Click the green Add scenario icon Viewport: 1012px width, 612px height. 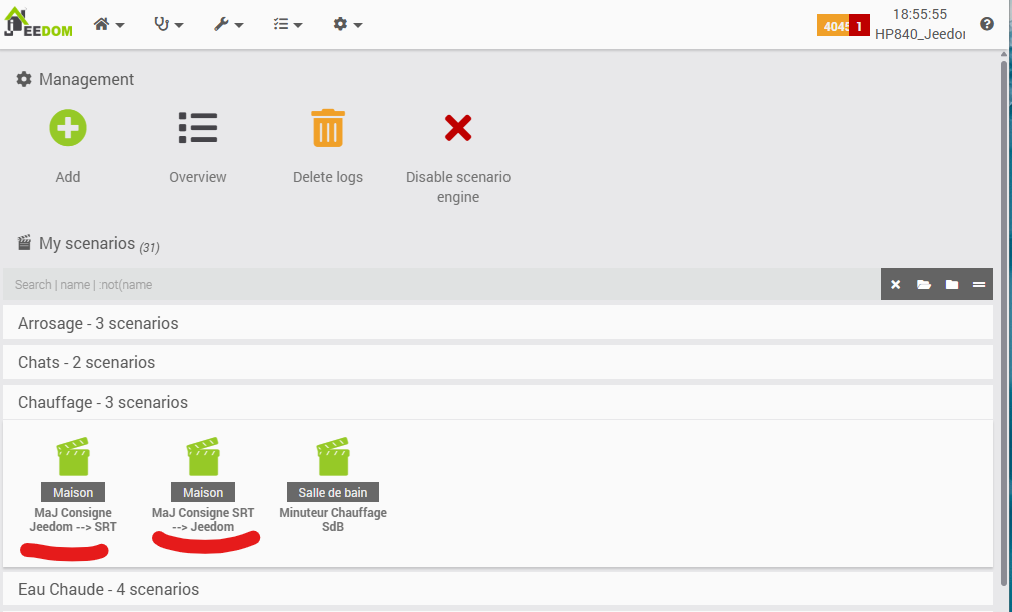tap(68, 128)
